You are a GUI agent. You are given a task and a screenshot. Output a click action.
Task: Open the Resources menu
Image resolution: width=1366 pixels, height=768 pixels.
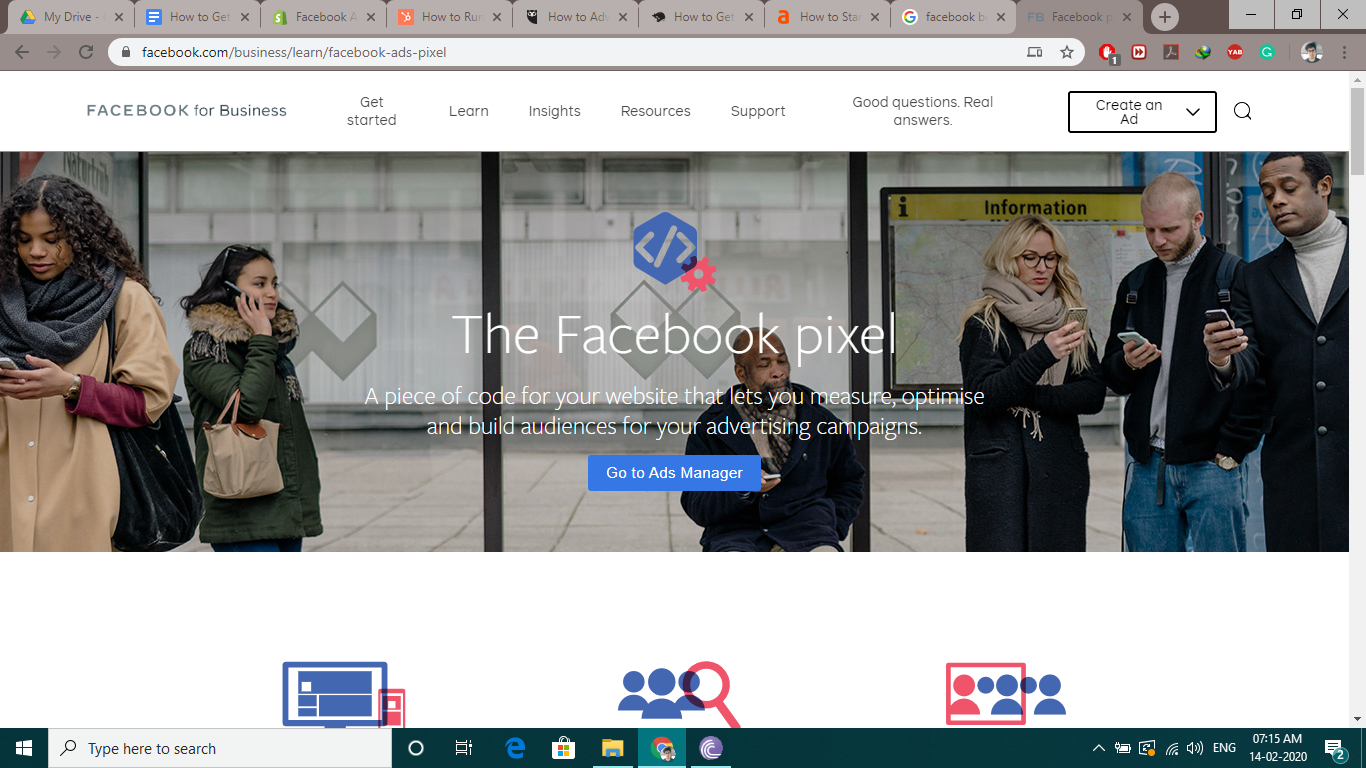click(x=655, y=111)
